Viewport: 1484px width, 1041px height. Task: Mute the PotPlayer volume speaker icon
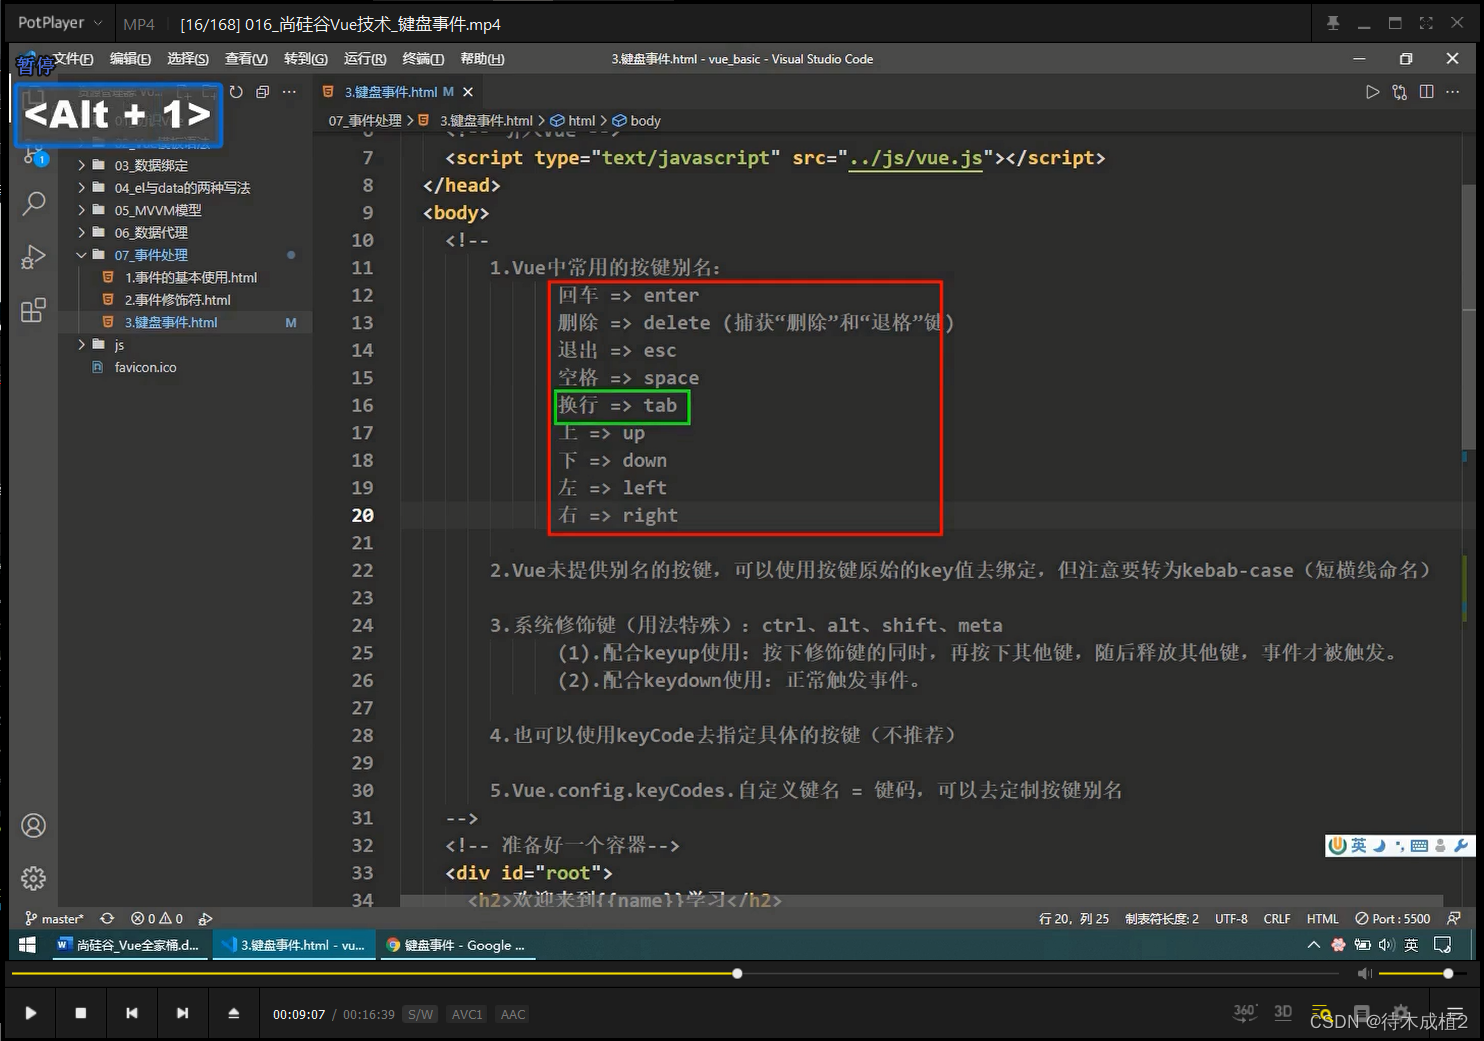click(x=1365, y=973)
